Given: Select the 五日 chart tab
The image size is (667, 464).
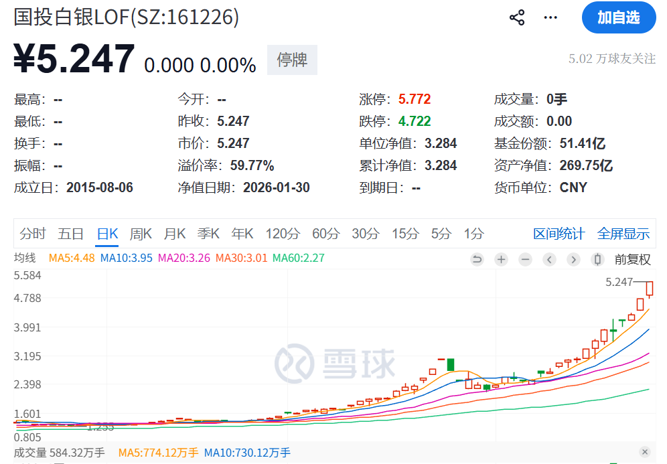Looking at the screenshot, I should (70, 234).
